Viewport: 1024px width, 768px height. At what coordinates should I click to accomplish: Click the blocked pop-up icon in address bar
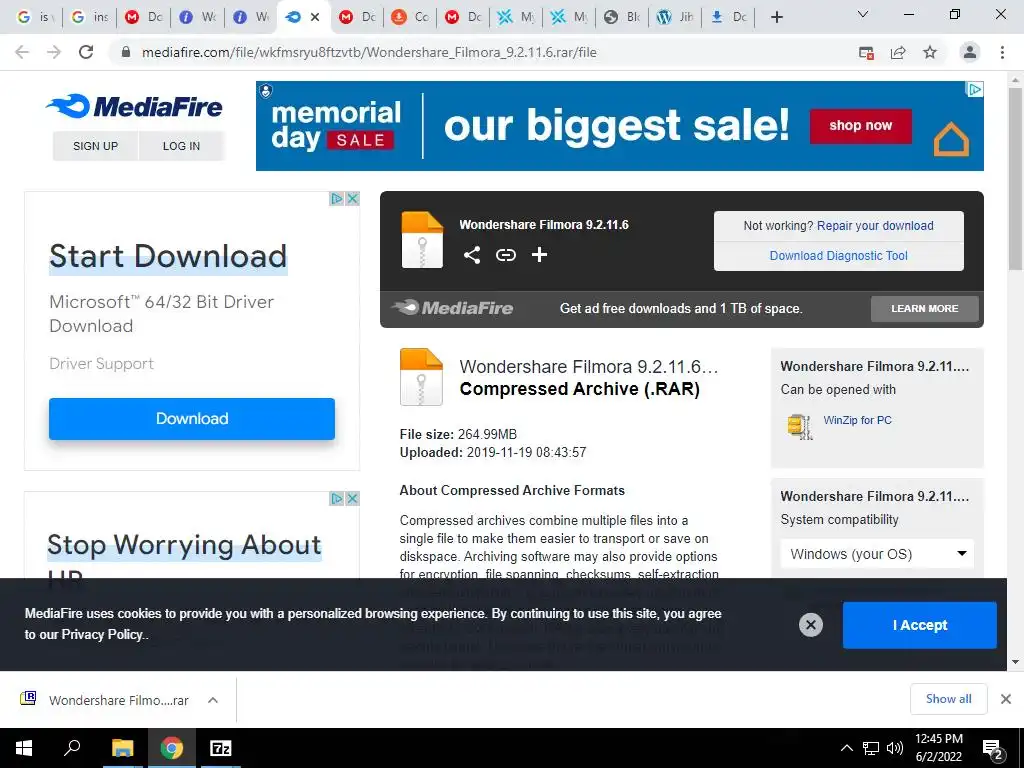point(866,53)
